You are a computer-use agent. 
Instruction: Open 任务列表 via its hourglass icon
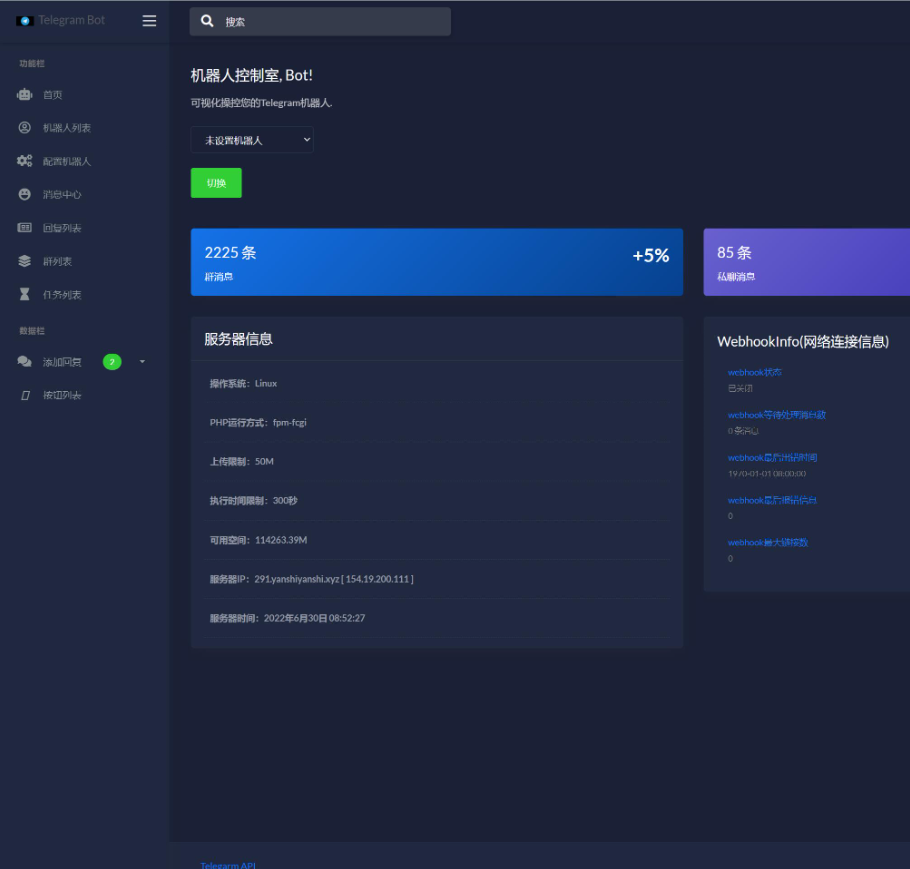pyautogui.click(x=24, y=294)
